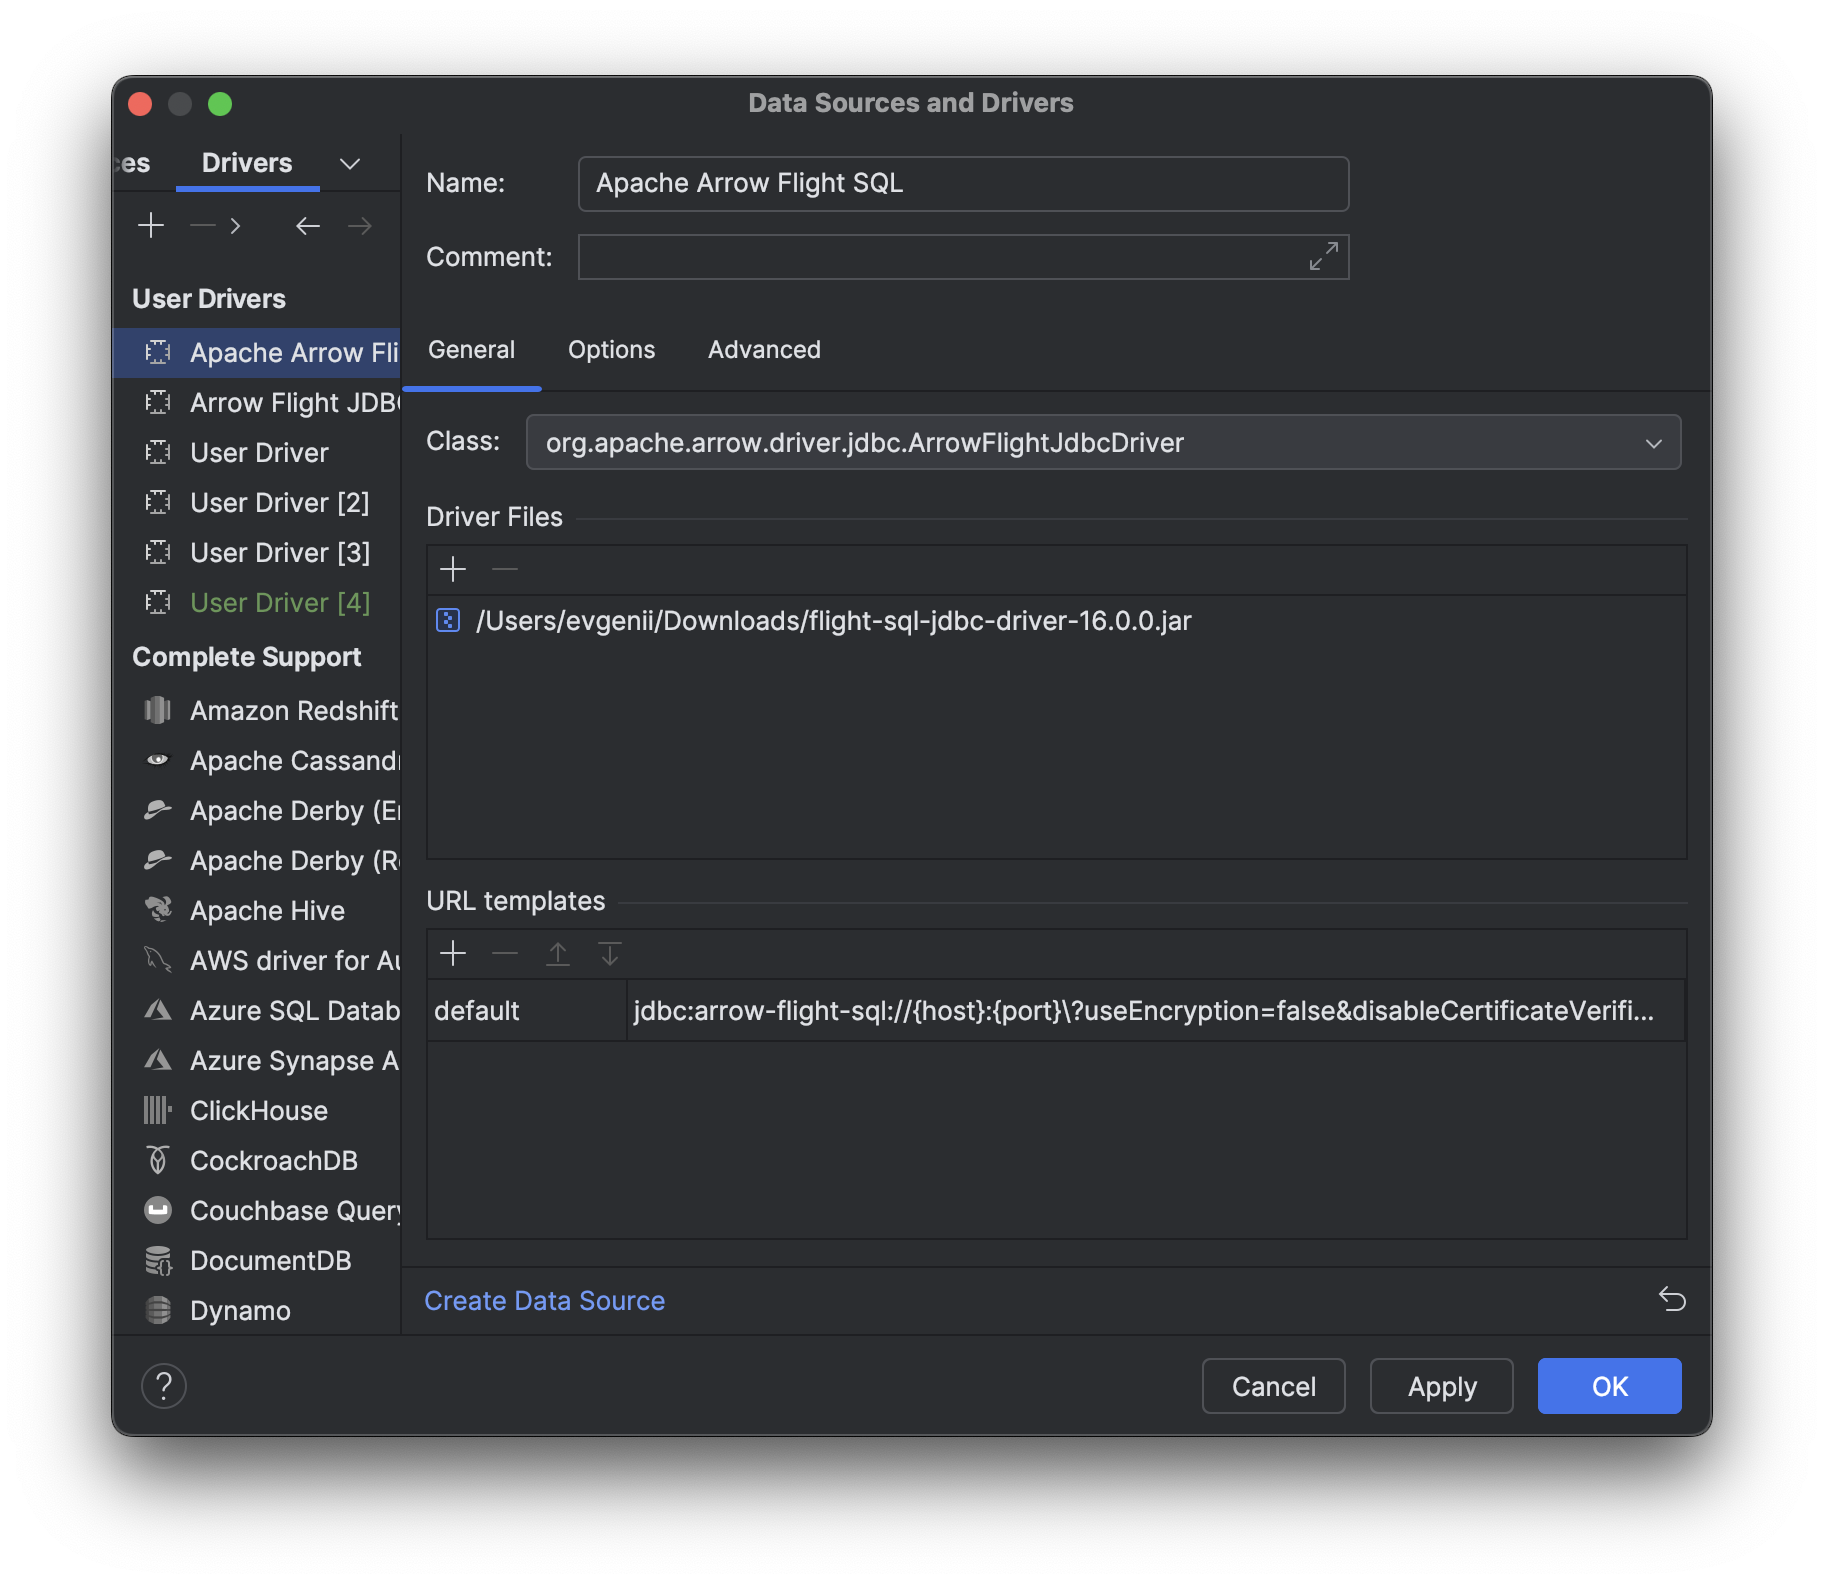Revert driver changes with the undo icon
Screen dimensions: 1824x1584
click(x=1671, y=1300)
